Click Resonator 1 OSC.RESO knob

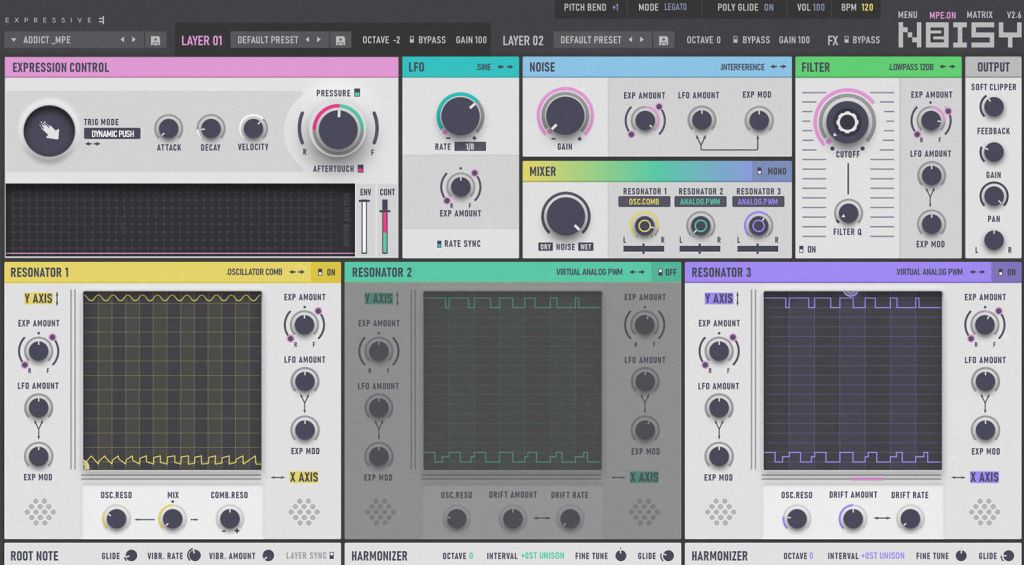[116, 519]
